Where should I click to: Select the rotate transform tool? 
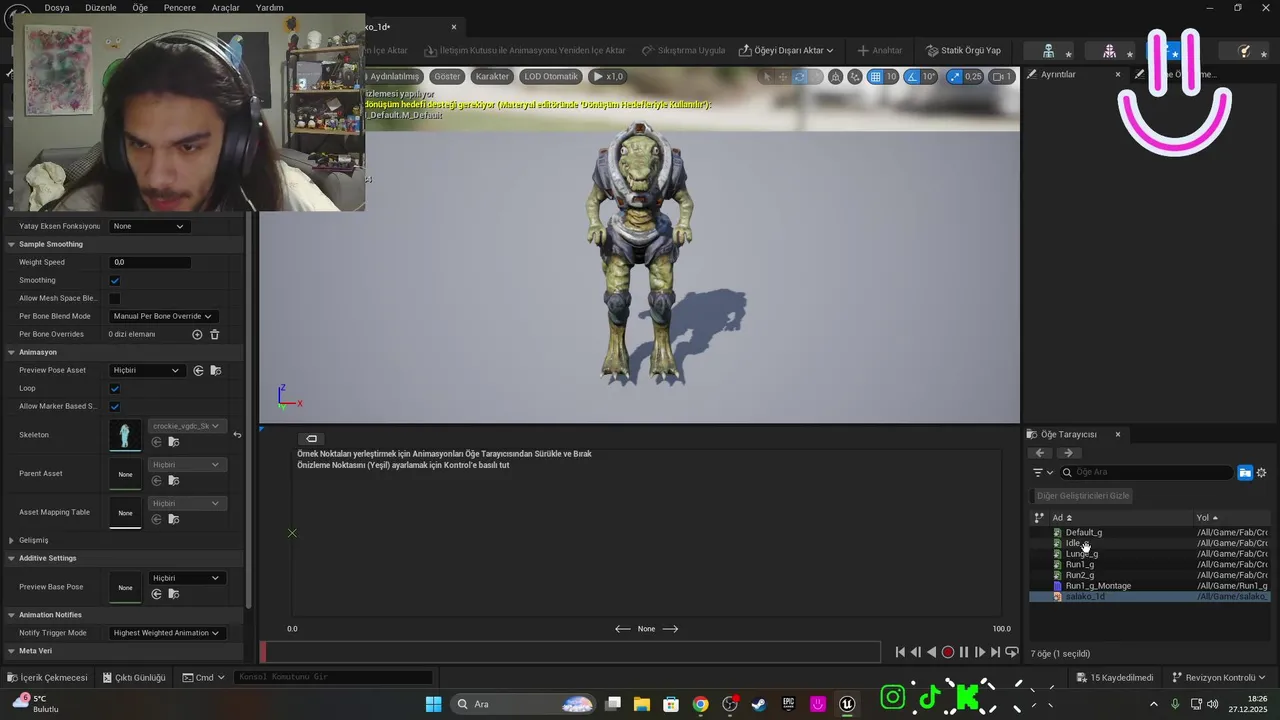tap(799, 76)
